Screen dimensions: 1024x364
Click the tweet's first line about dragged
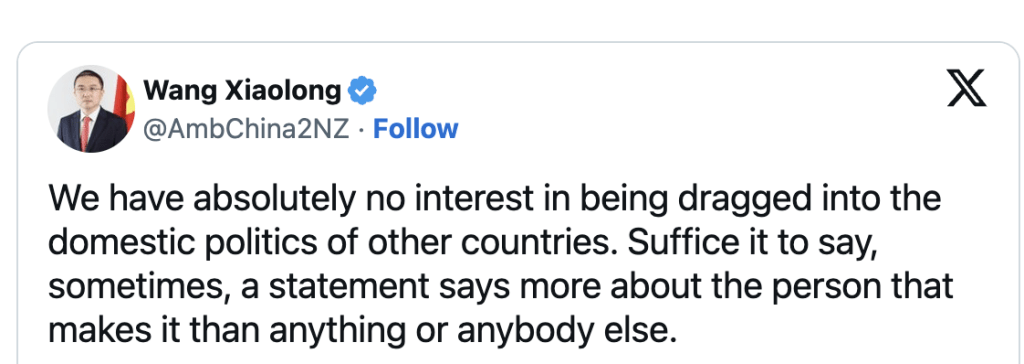click(494, 198)
